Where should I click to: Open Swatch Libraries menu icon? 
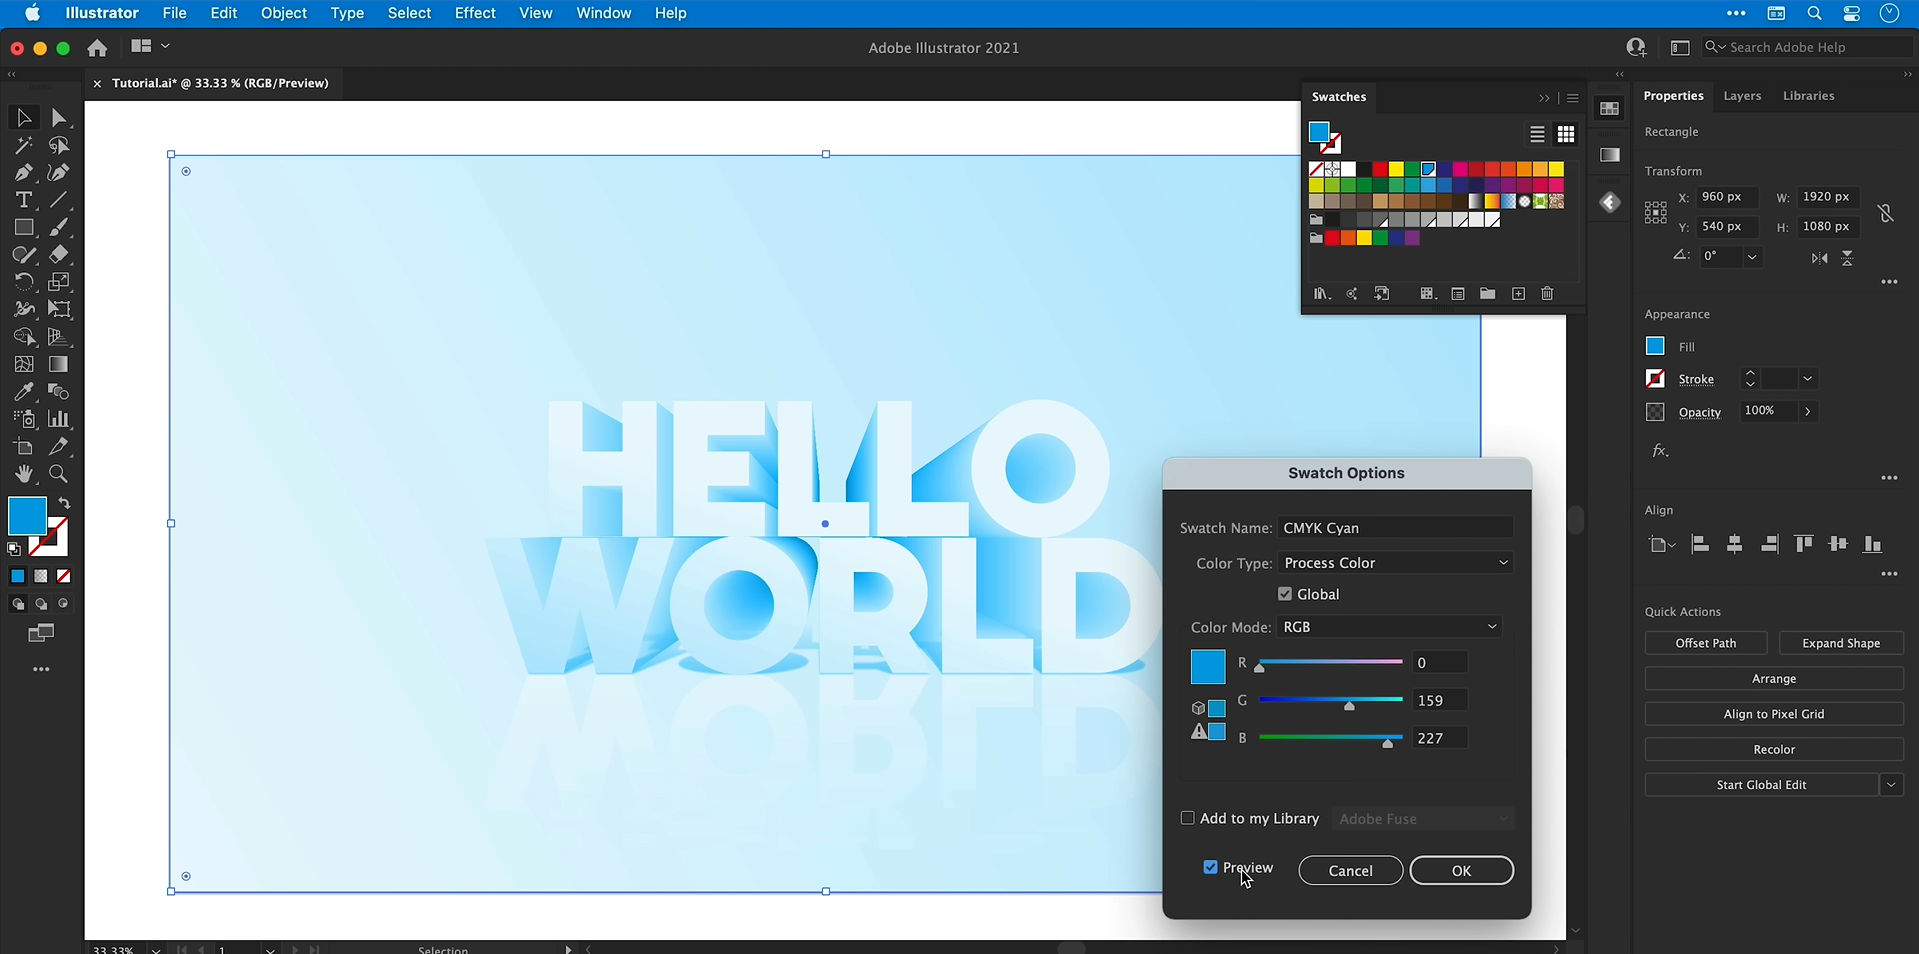coord(1321,294)
